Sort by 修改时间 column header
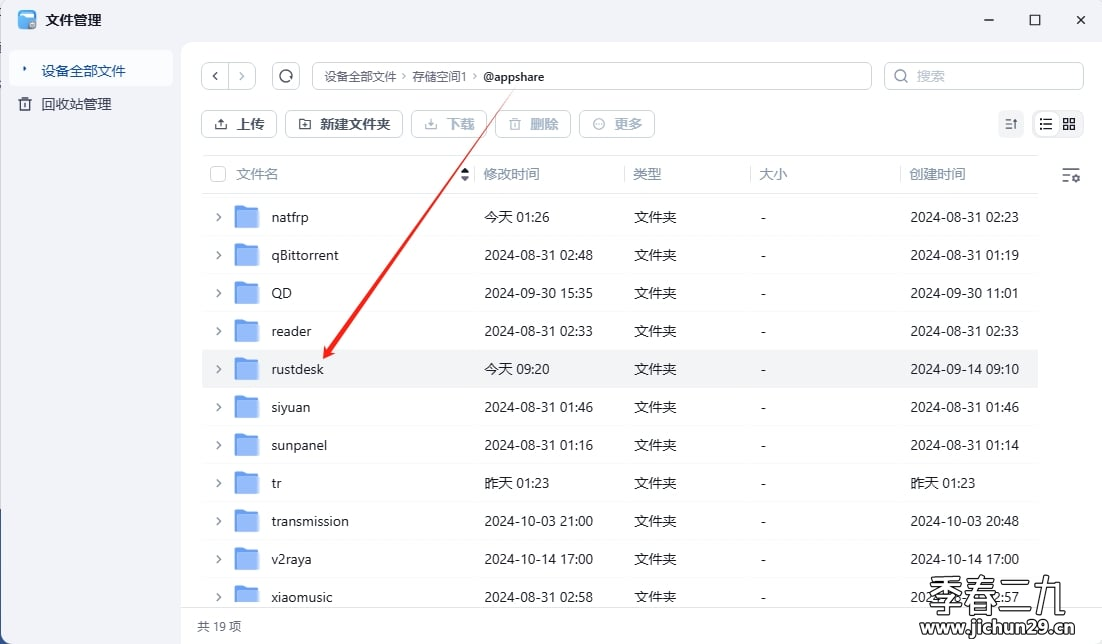This screenshot has width=1102, height=644. coord(512,174)
